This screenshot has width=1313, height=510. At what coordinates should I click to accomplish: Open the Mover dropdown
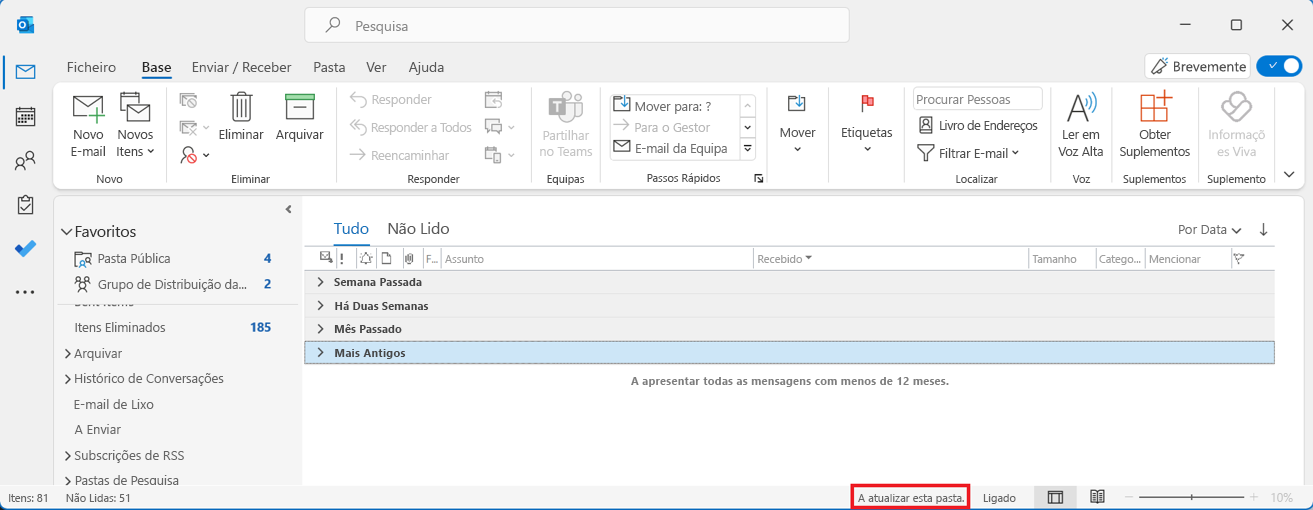click(797, 126)
